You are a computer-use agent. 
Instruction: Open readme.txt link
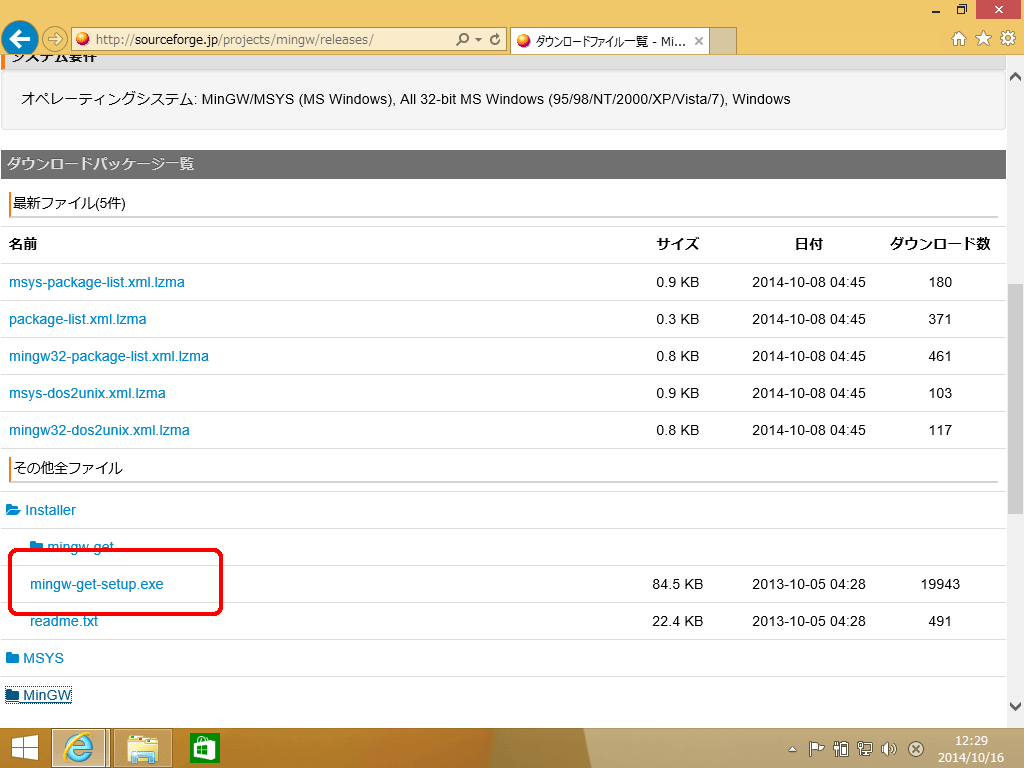64,621
